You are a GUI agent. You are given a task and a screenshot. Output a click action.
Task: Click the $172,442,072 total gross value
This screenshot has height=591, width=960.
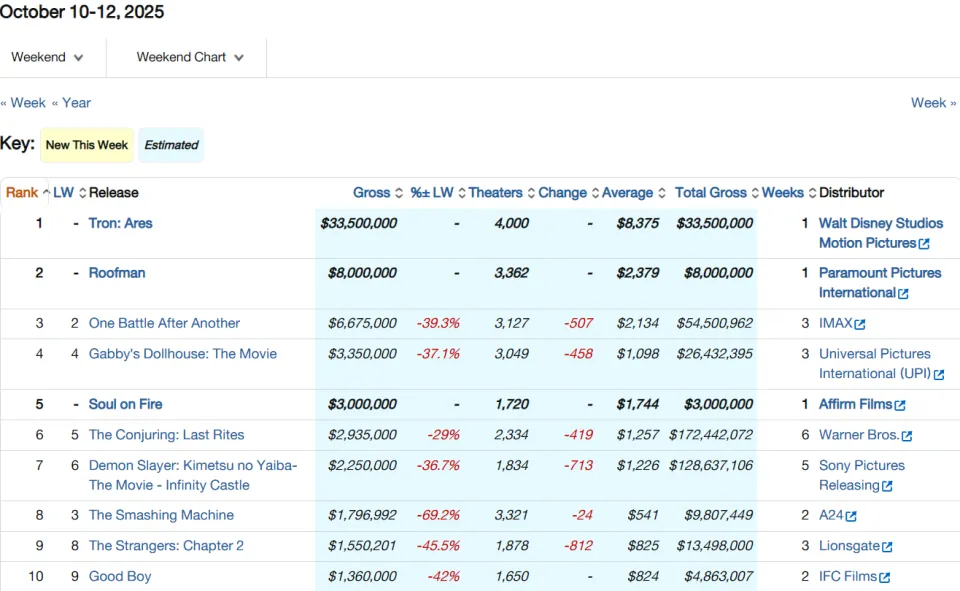pyautogui.click(x=711, y=435)
